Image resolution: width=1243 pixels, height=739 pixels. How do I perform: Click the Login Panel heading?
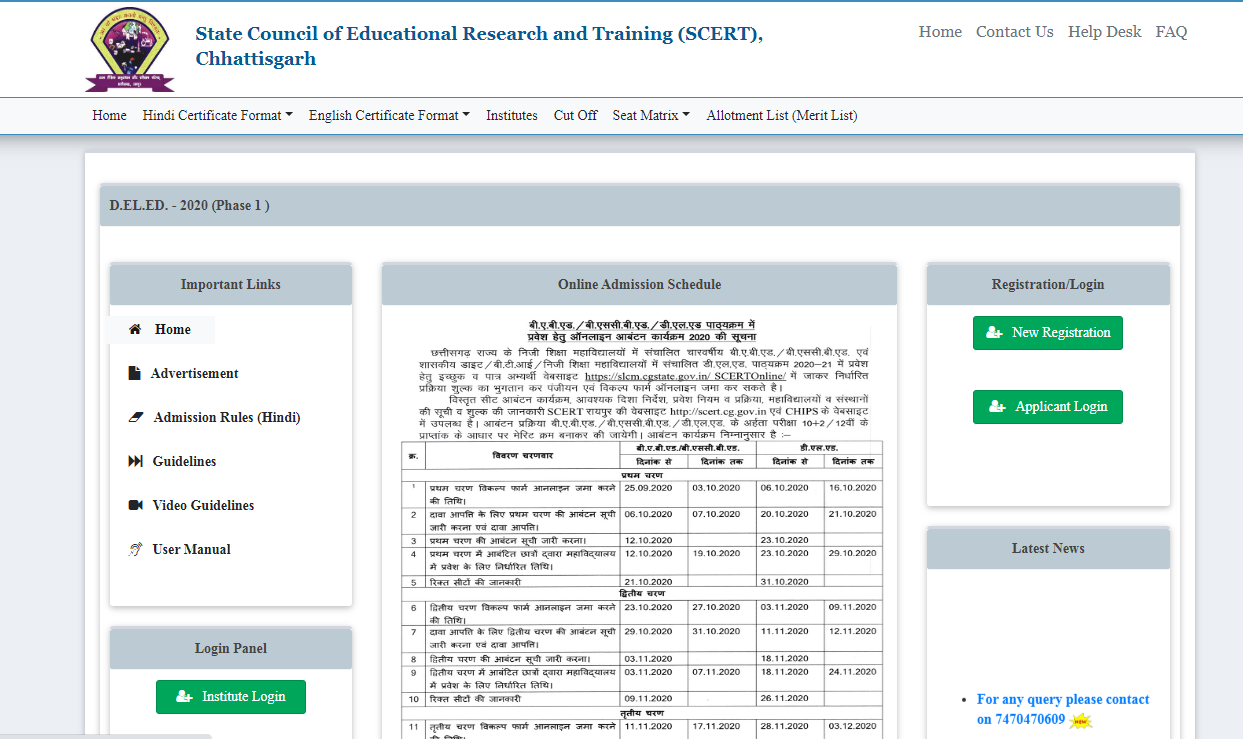point(231,648)
